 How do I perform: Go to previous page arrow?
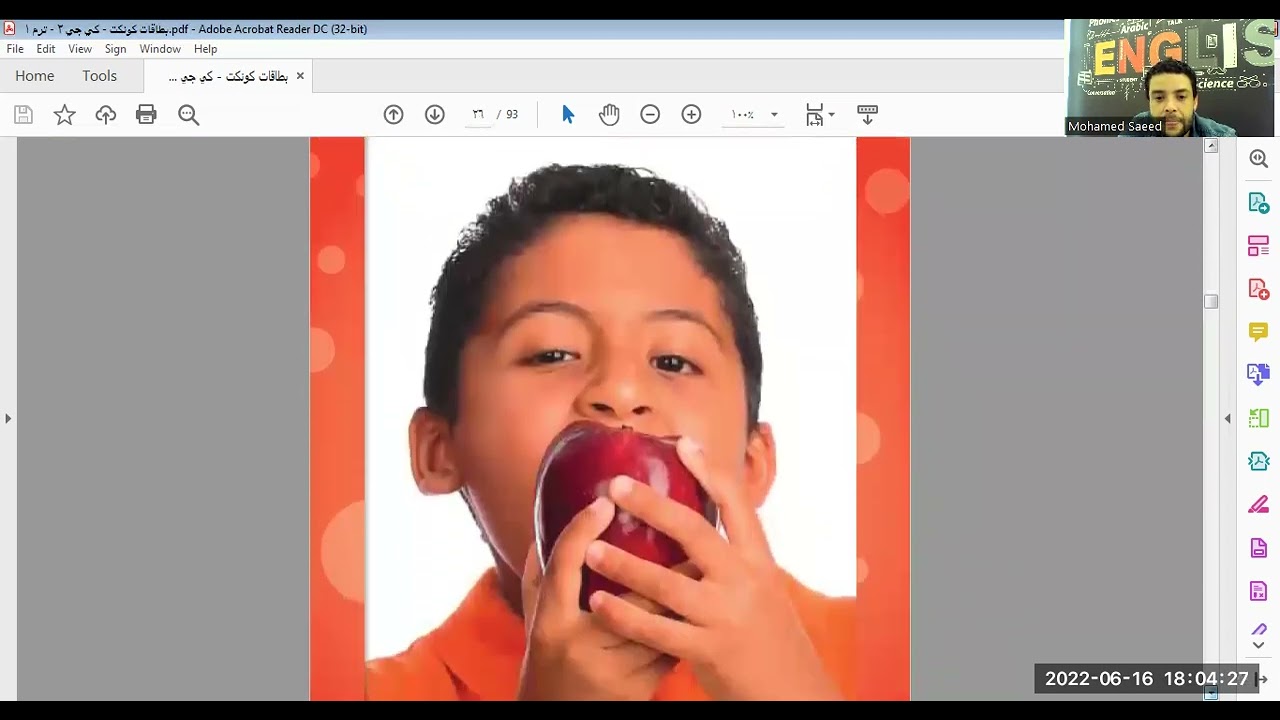click(394, 115)
